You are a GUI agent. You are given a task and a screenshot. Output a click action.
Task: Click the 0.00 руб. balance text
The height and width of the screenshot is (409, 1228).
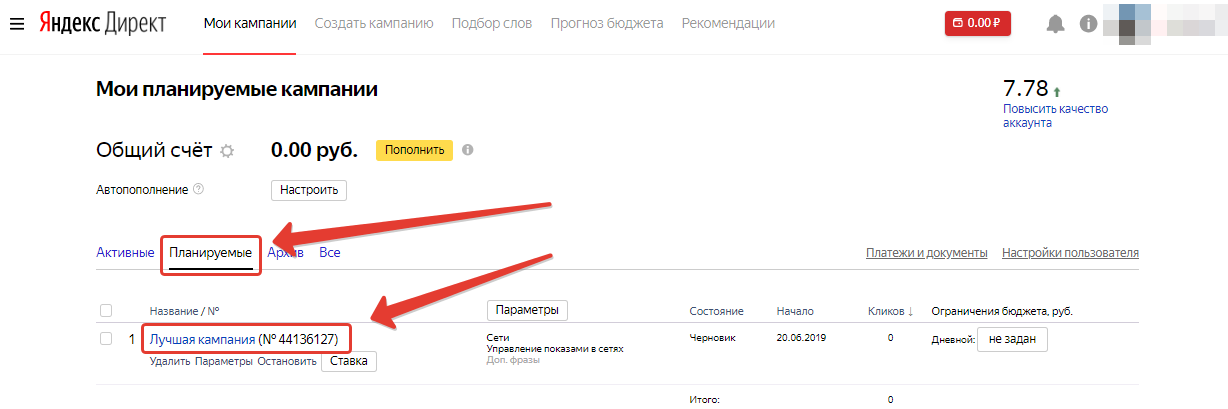[x=314, y=150]
